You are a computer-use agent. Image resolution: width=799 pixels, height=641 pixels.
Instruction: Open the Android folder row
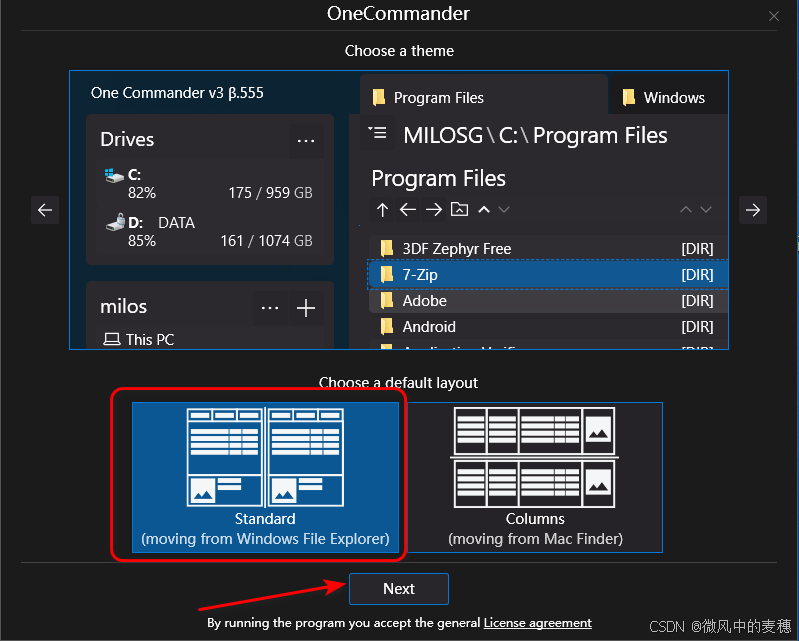pos(548,327)
